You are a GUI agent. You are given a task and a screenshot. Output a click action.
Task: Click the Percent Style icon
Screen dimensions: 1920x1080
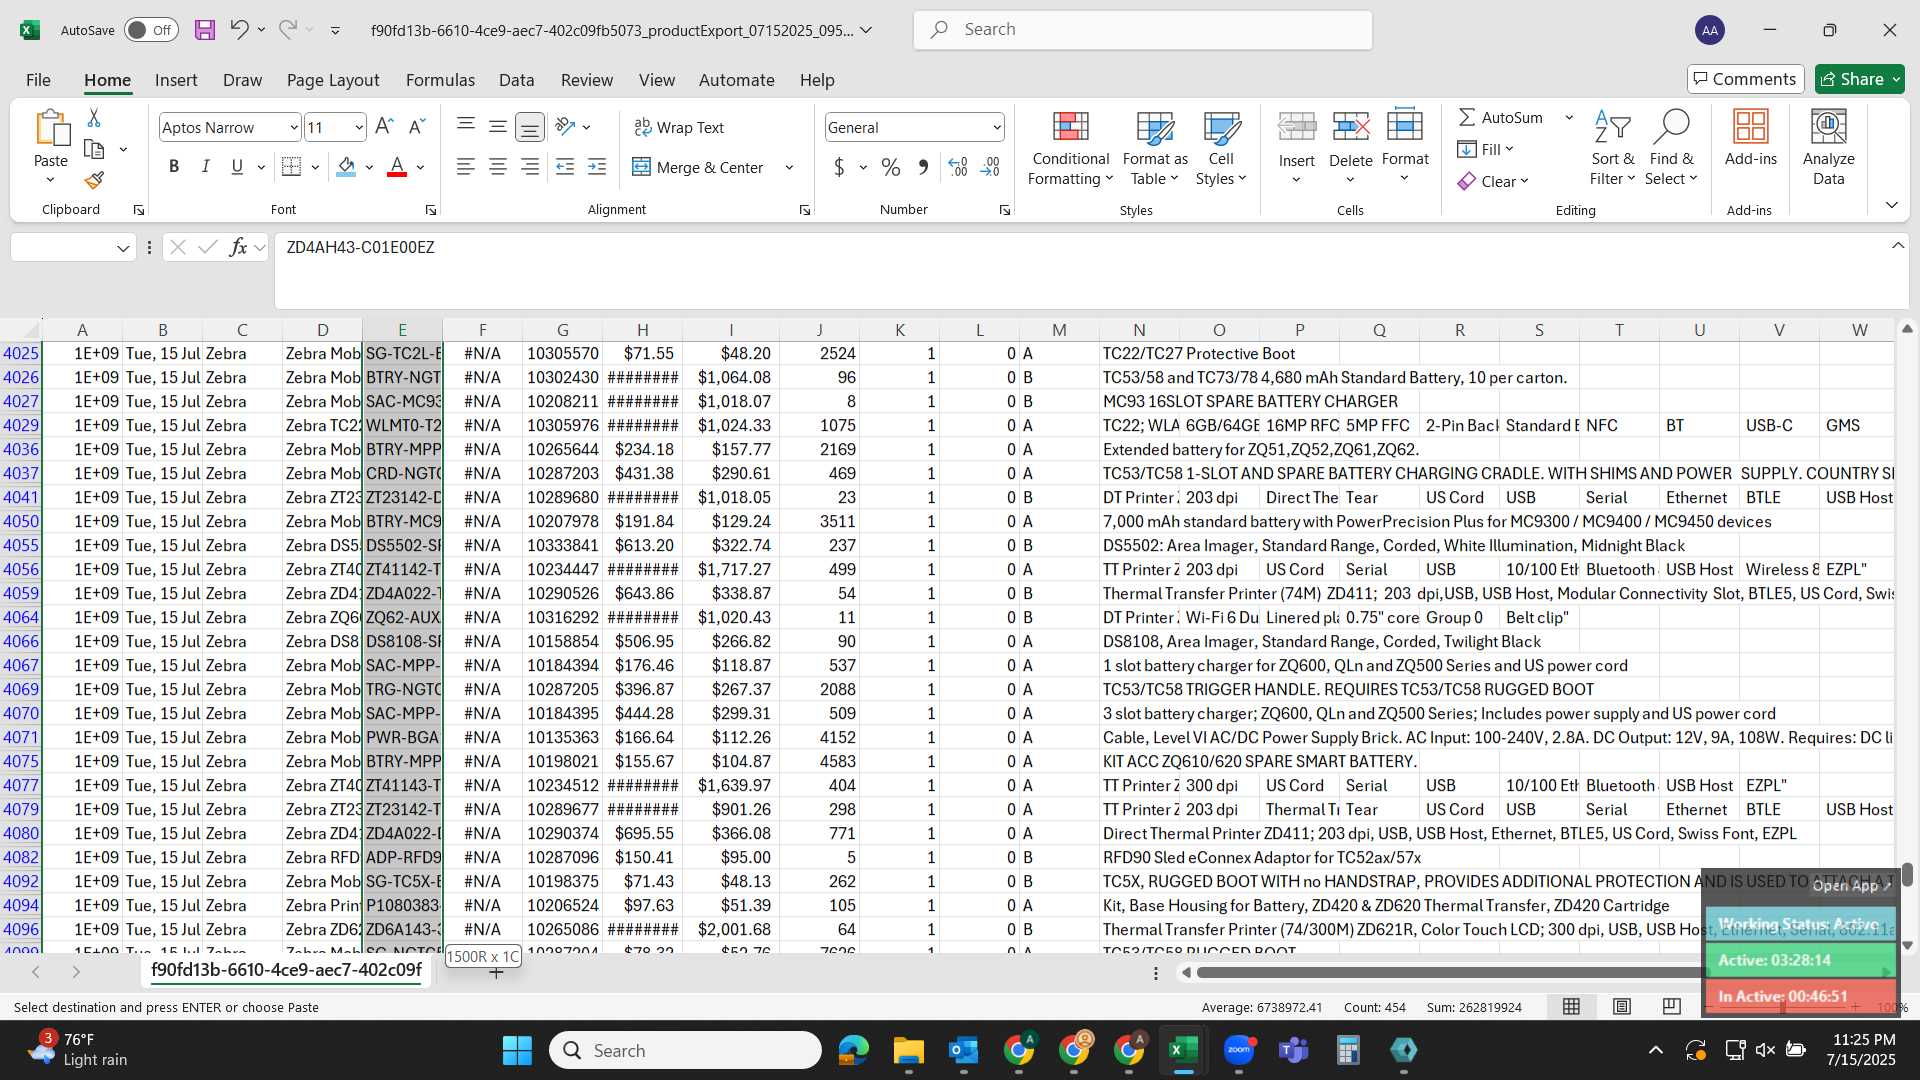[x=890, y=167]
